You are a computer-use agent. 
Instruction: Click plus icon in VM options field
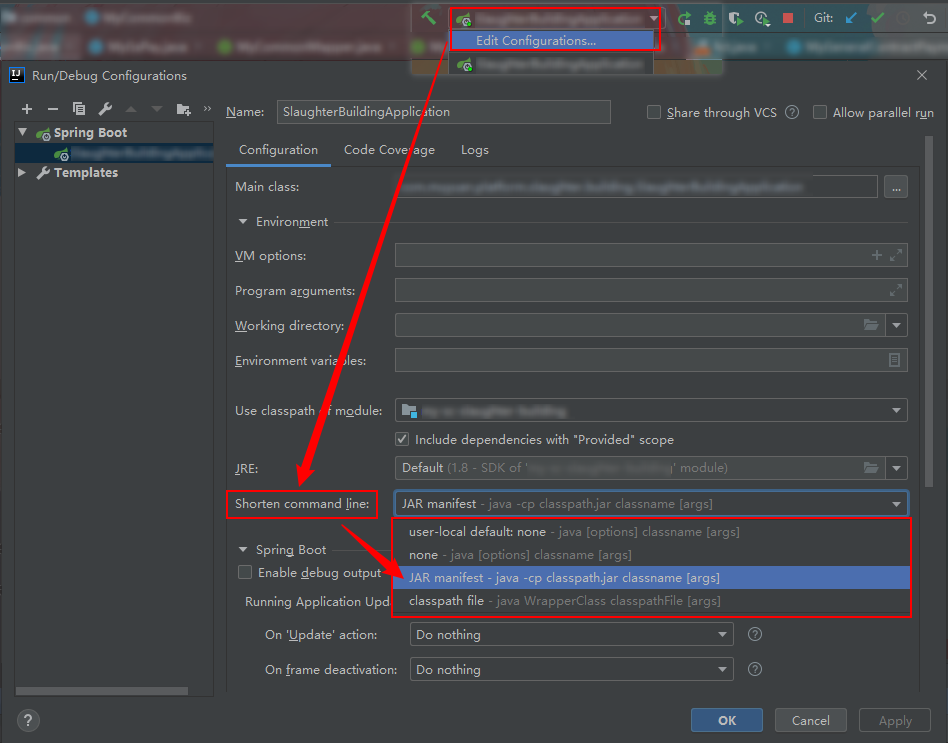click(x=876, y=255)
